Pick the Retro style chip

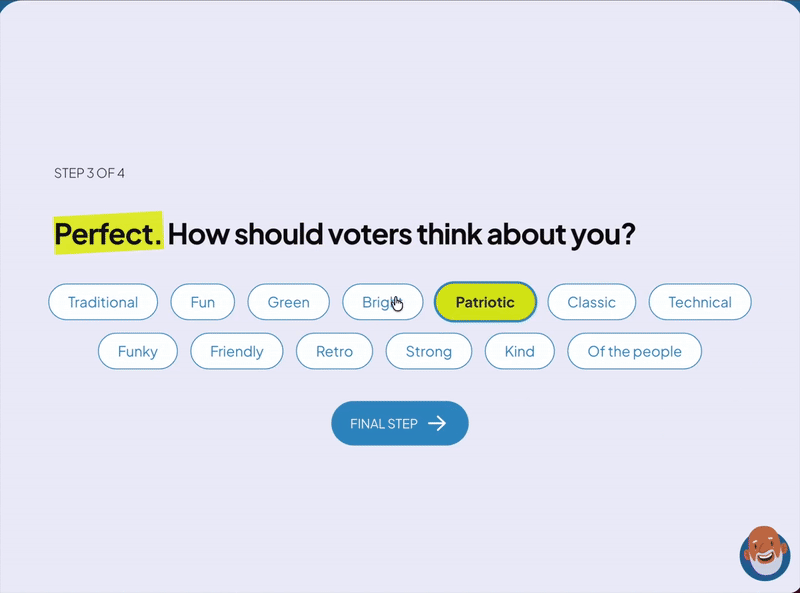click(x=334, y=351)
